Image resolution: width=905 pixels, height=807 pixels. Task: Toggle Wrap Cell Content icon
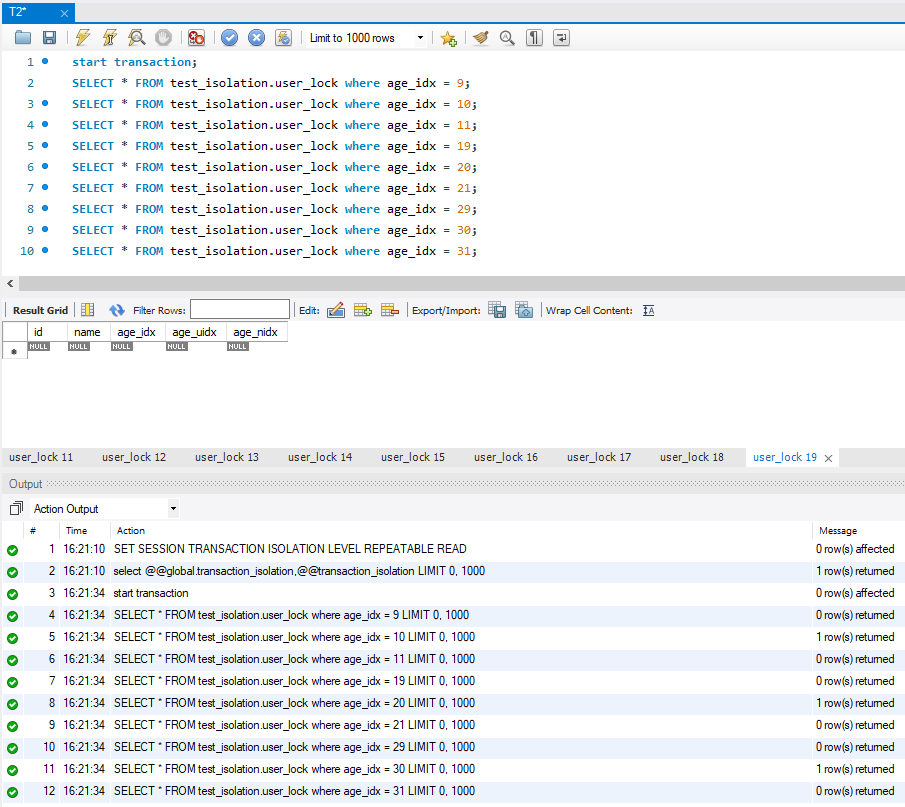[649, 311]
